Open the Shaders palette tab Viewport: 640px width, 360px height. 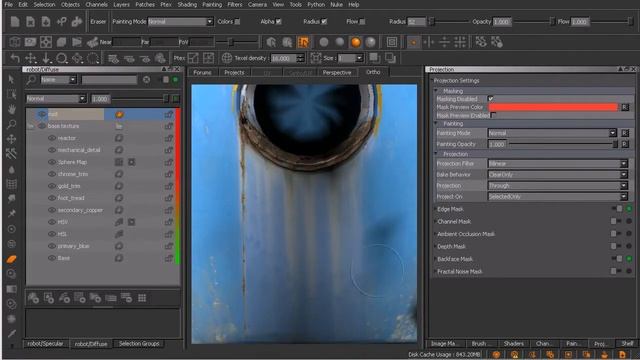[513, 344]
